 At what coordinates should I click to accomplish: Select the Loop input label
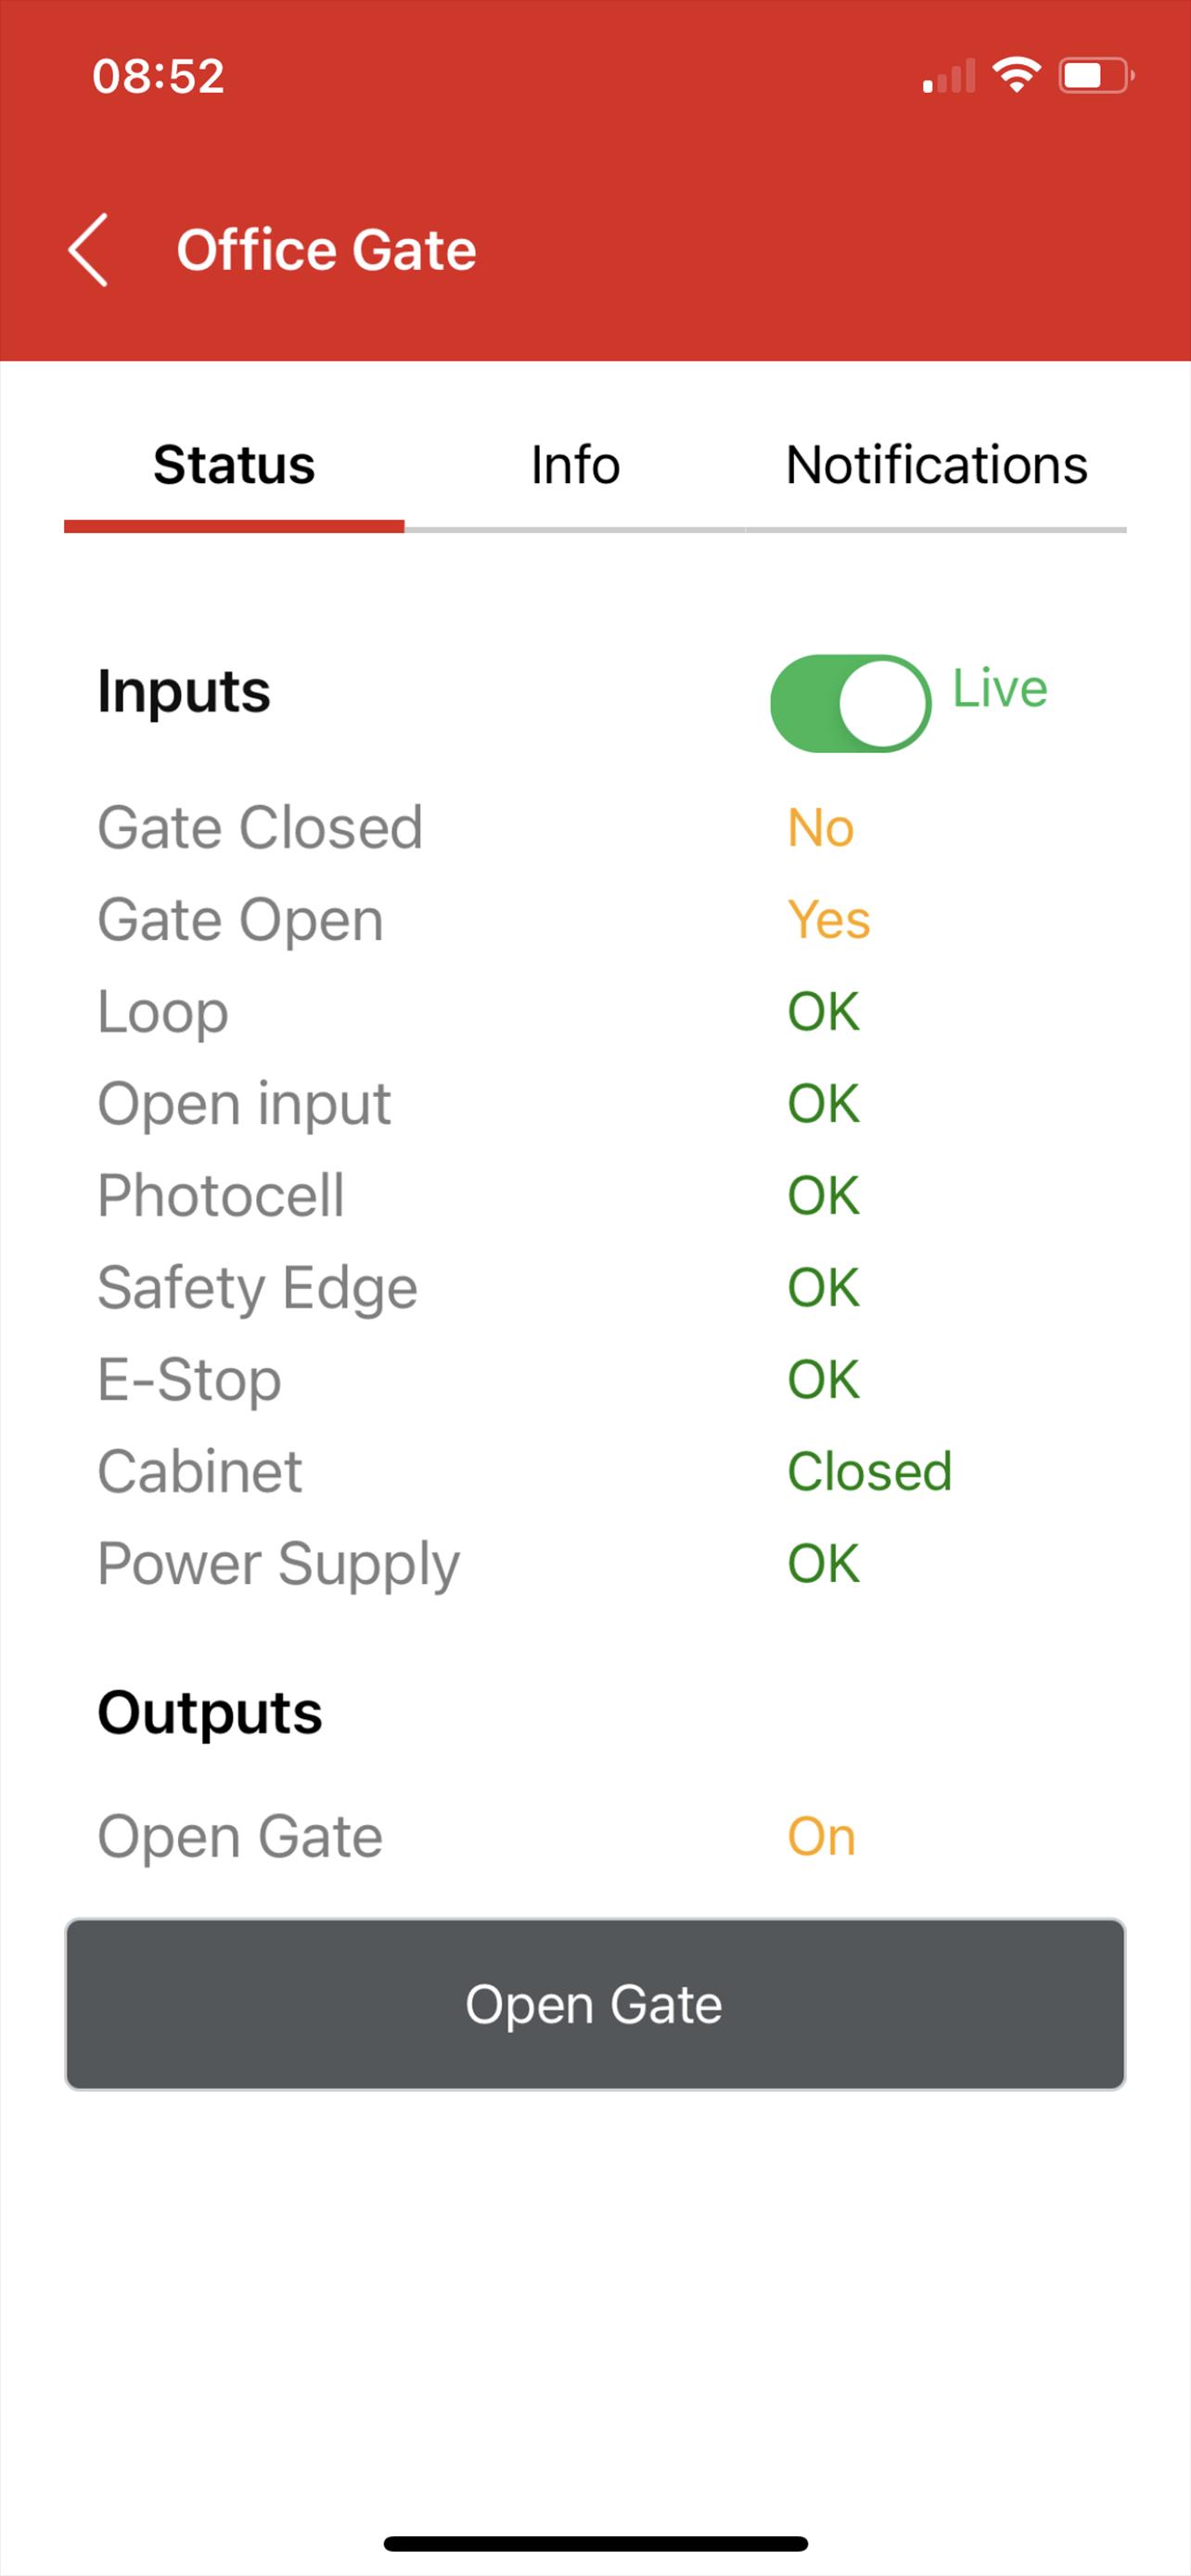pyautogui.click(x=163, y=1012)
